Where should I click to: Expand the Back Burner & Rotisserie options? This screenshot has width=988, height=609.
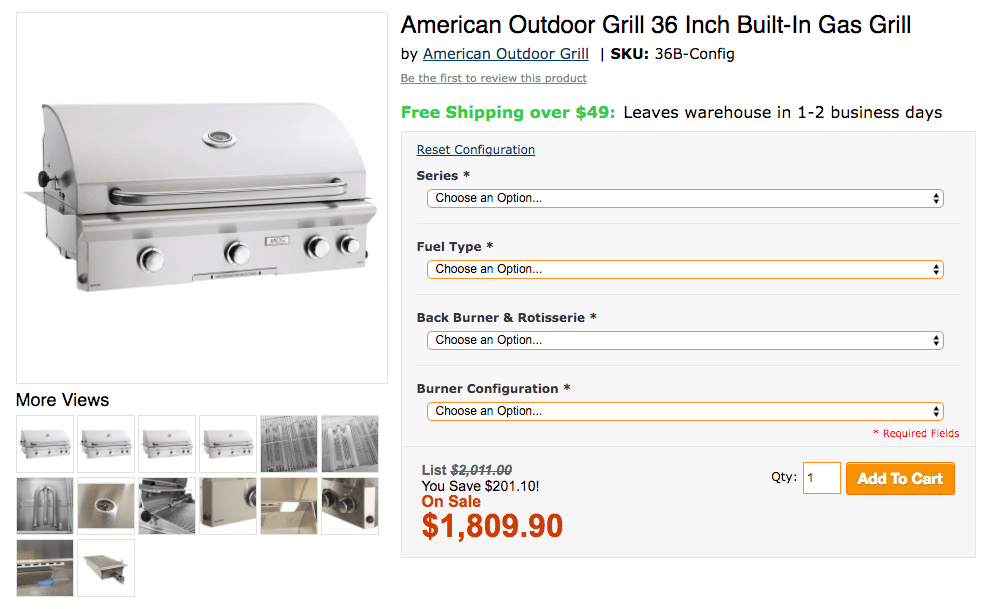pos(684,340)
